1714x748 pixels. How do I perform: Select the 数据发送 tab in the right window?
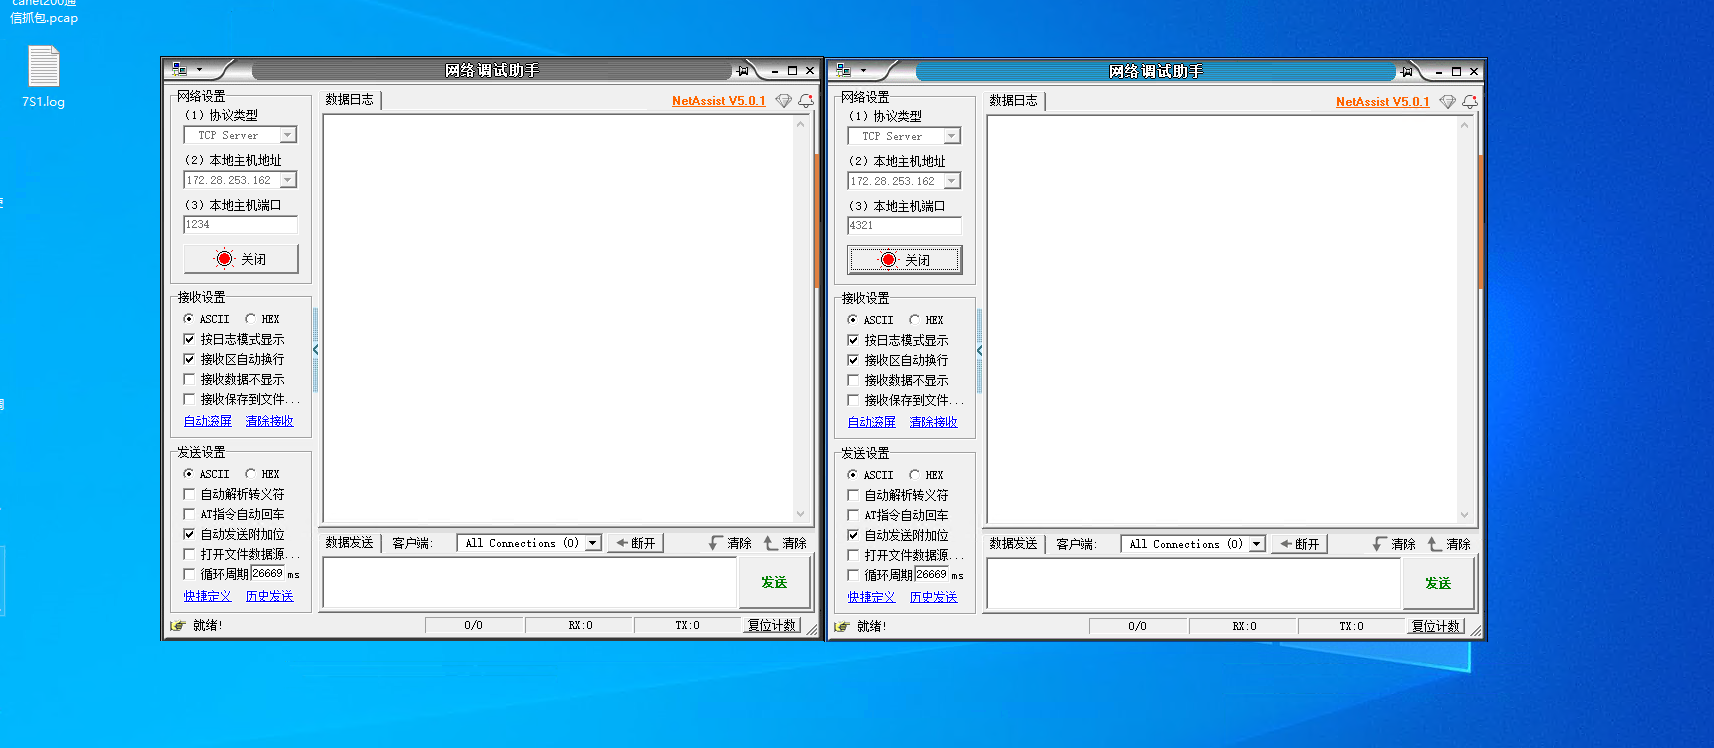[1013, 543]
